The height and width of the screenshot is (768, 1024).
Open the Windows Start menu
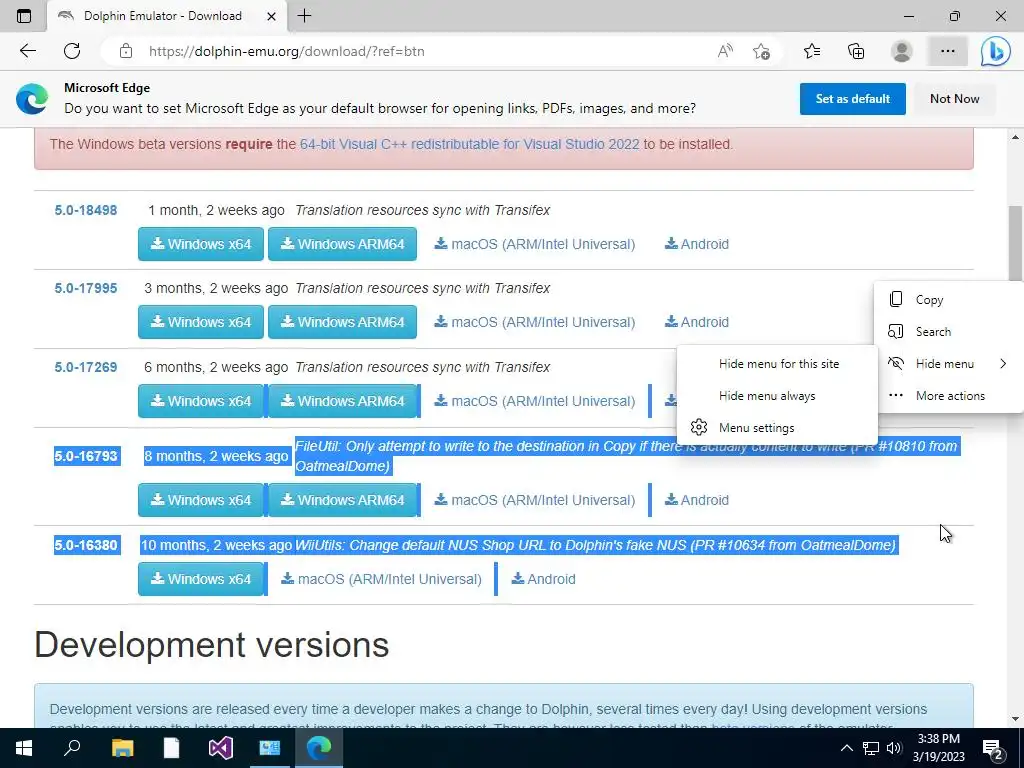pyautogui.click(x=24, y=748)
